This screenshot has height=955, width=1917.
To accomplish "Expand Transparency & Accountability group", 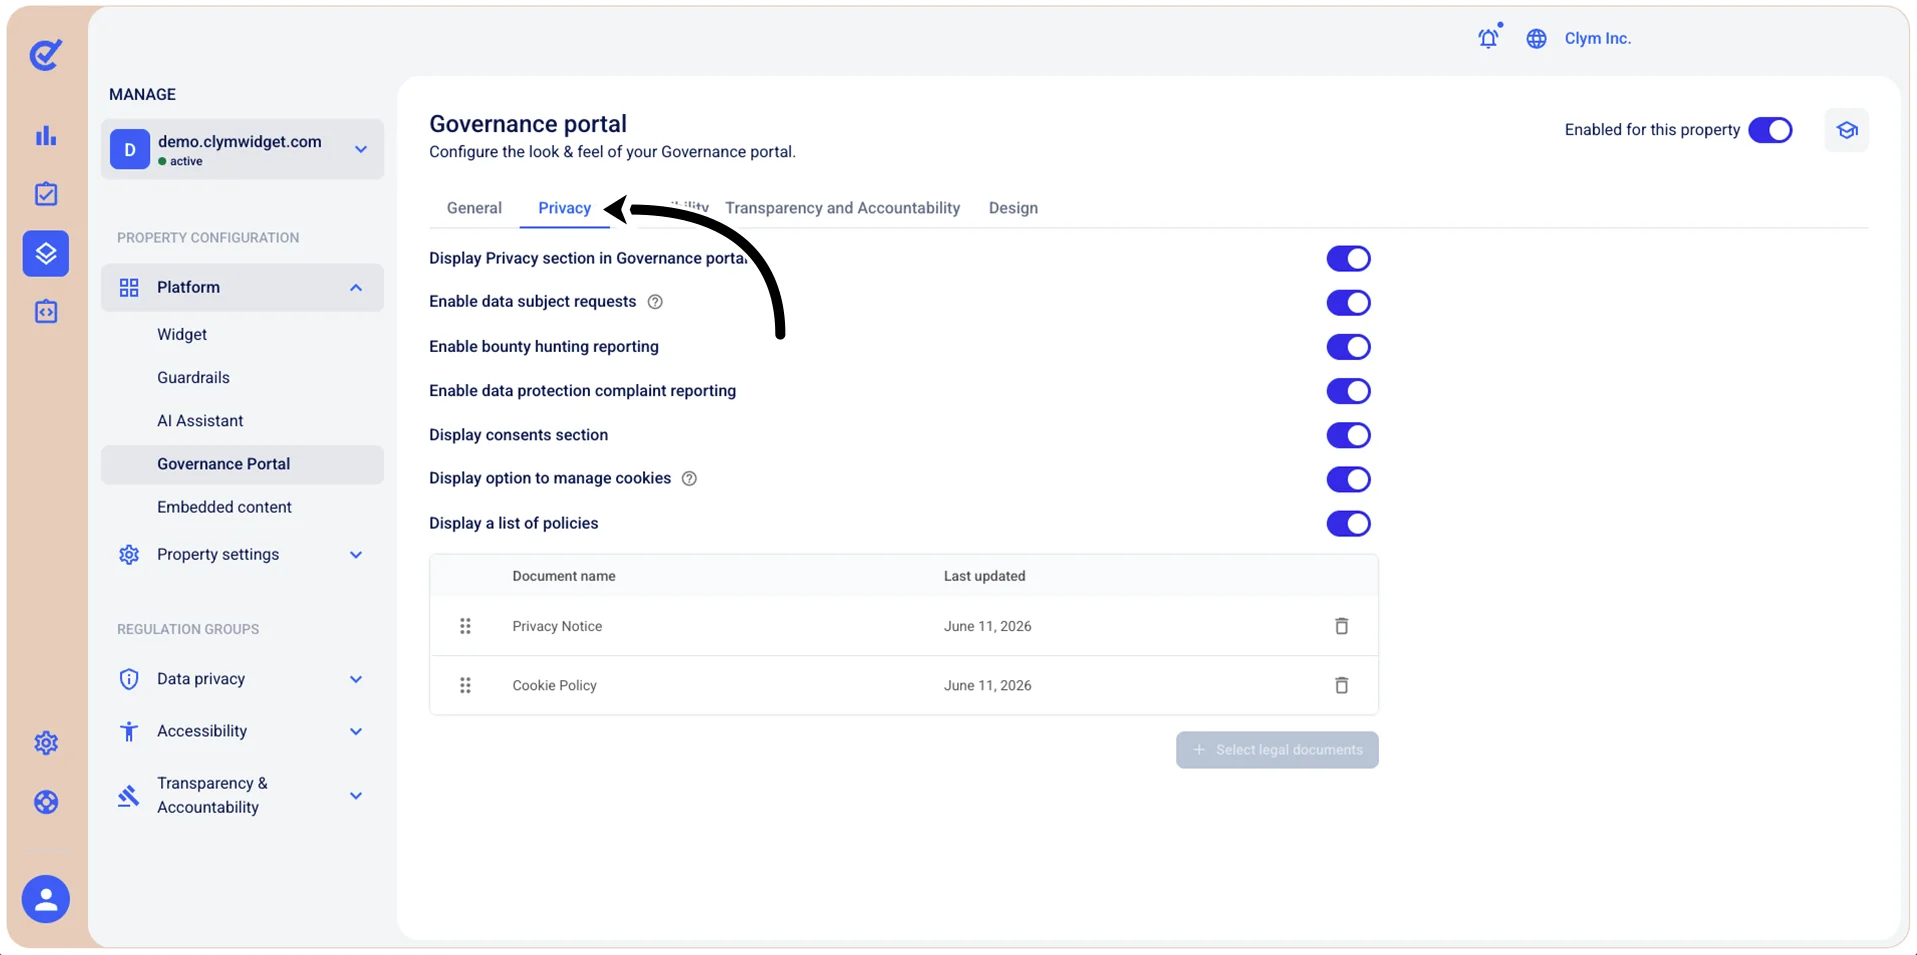I will coord(242,795).
